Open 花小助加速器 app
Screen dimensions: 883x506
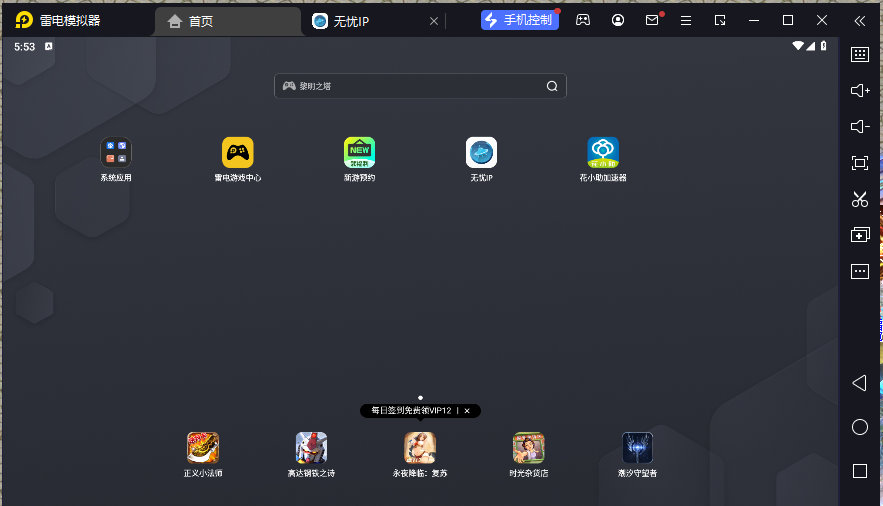click(603, 153)
